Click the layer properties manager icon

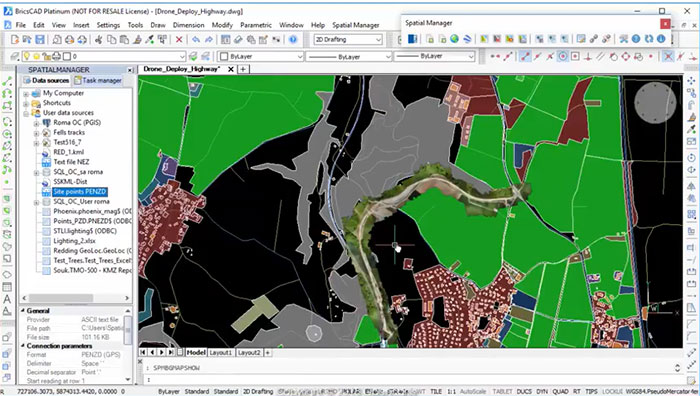pyautogui.click(x=15, y=56)
